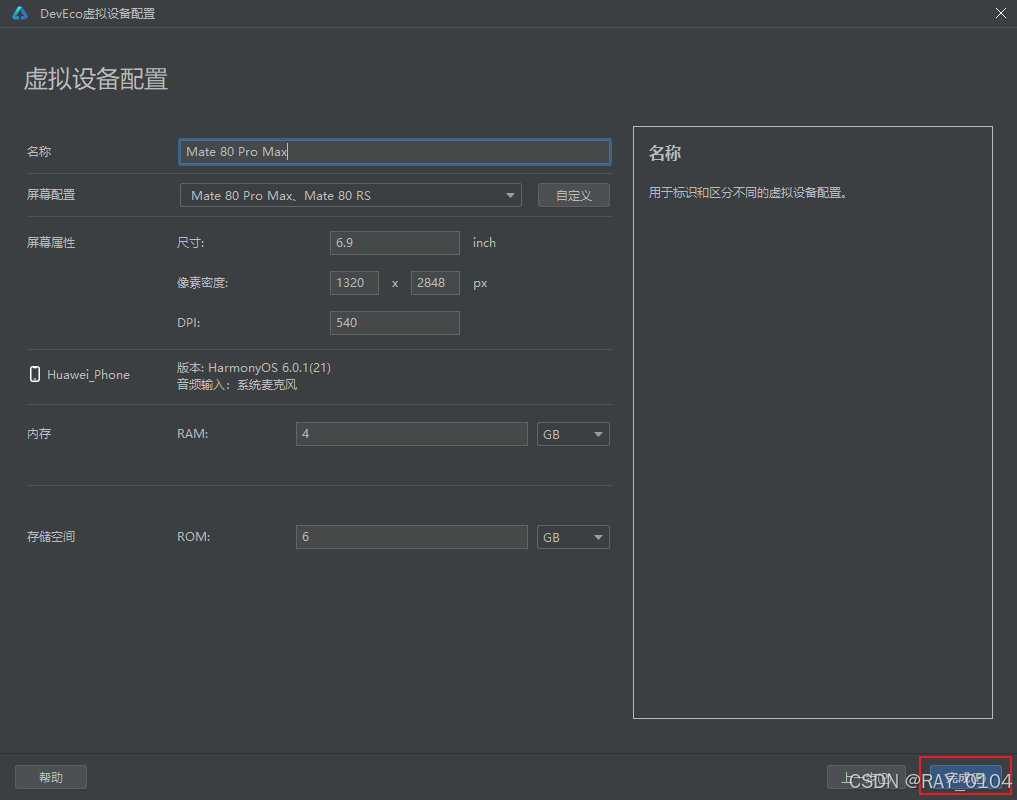Viewport: 1017px width, 800px height.
Task: Click the 用于标识和区分不同的虚拟设备配置 description text
Action: click(747, 193)
